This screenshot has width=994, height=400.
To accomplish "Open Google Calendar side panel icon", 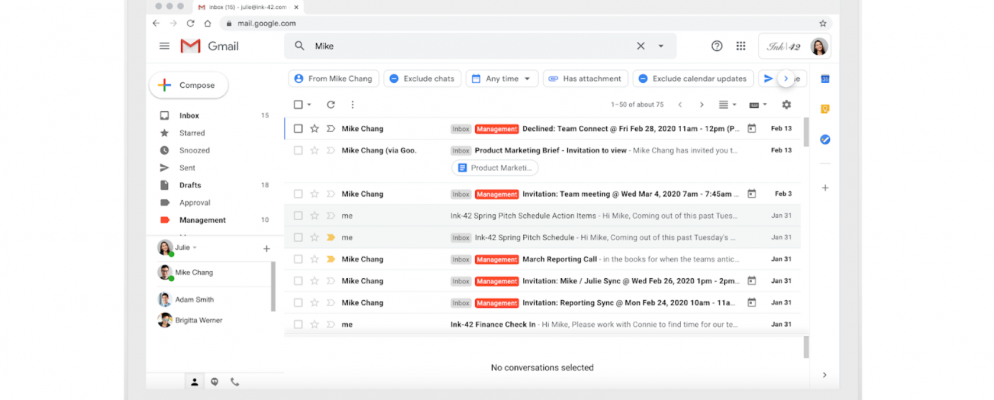I will click(825, 79).
